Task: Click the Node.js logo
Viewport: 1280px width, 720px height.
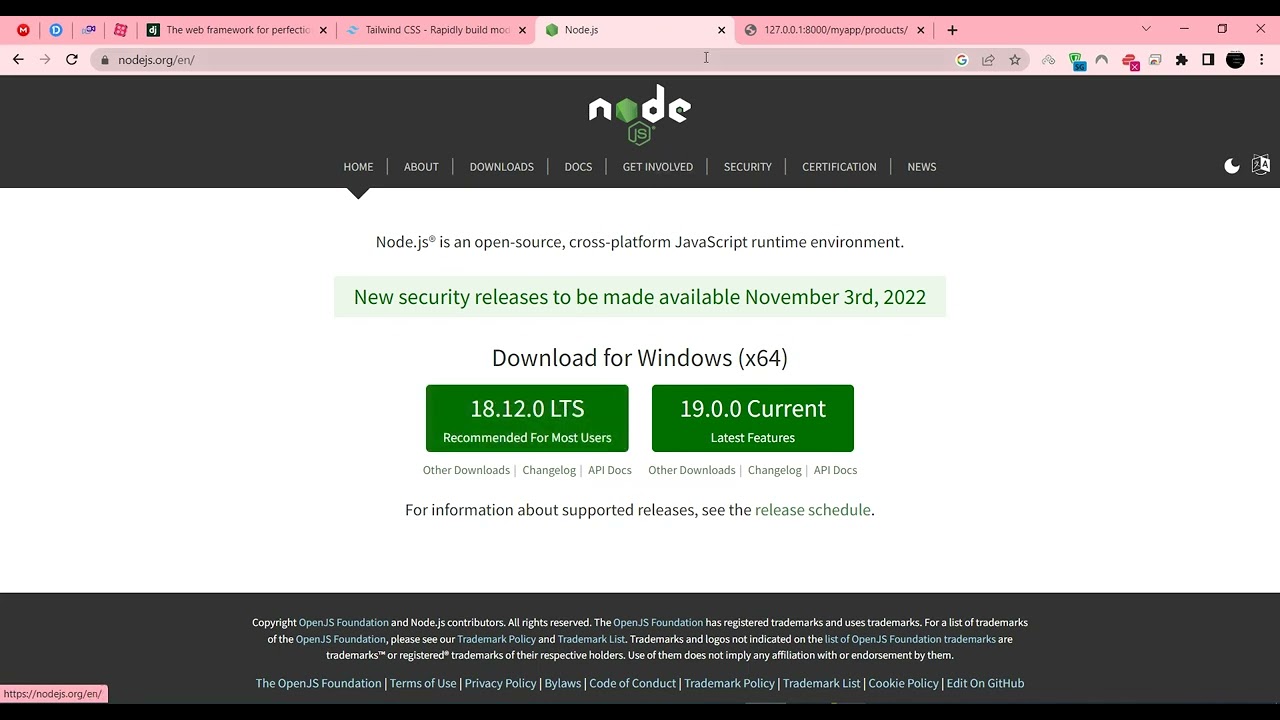Action: 640,114
